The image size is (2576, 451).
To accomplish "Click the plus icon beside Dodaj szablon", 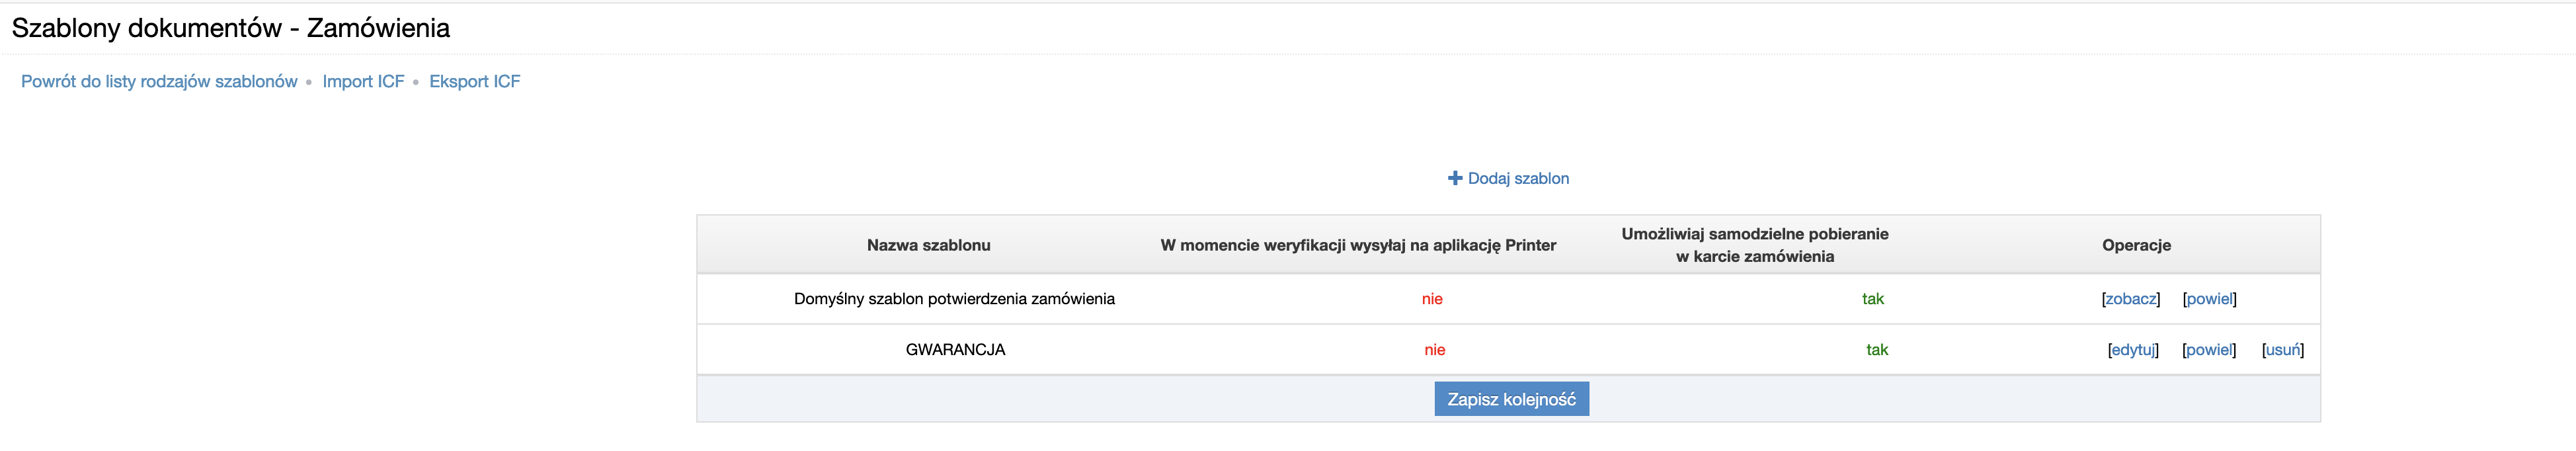I will (1455, 178).
